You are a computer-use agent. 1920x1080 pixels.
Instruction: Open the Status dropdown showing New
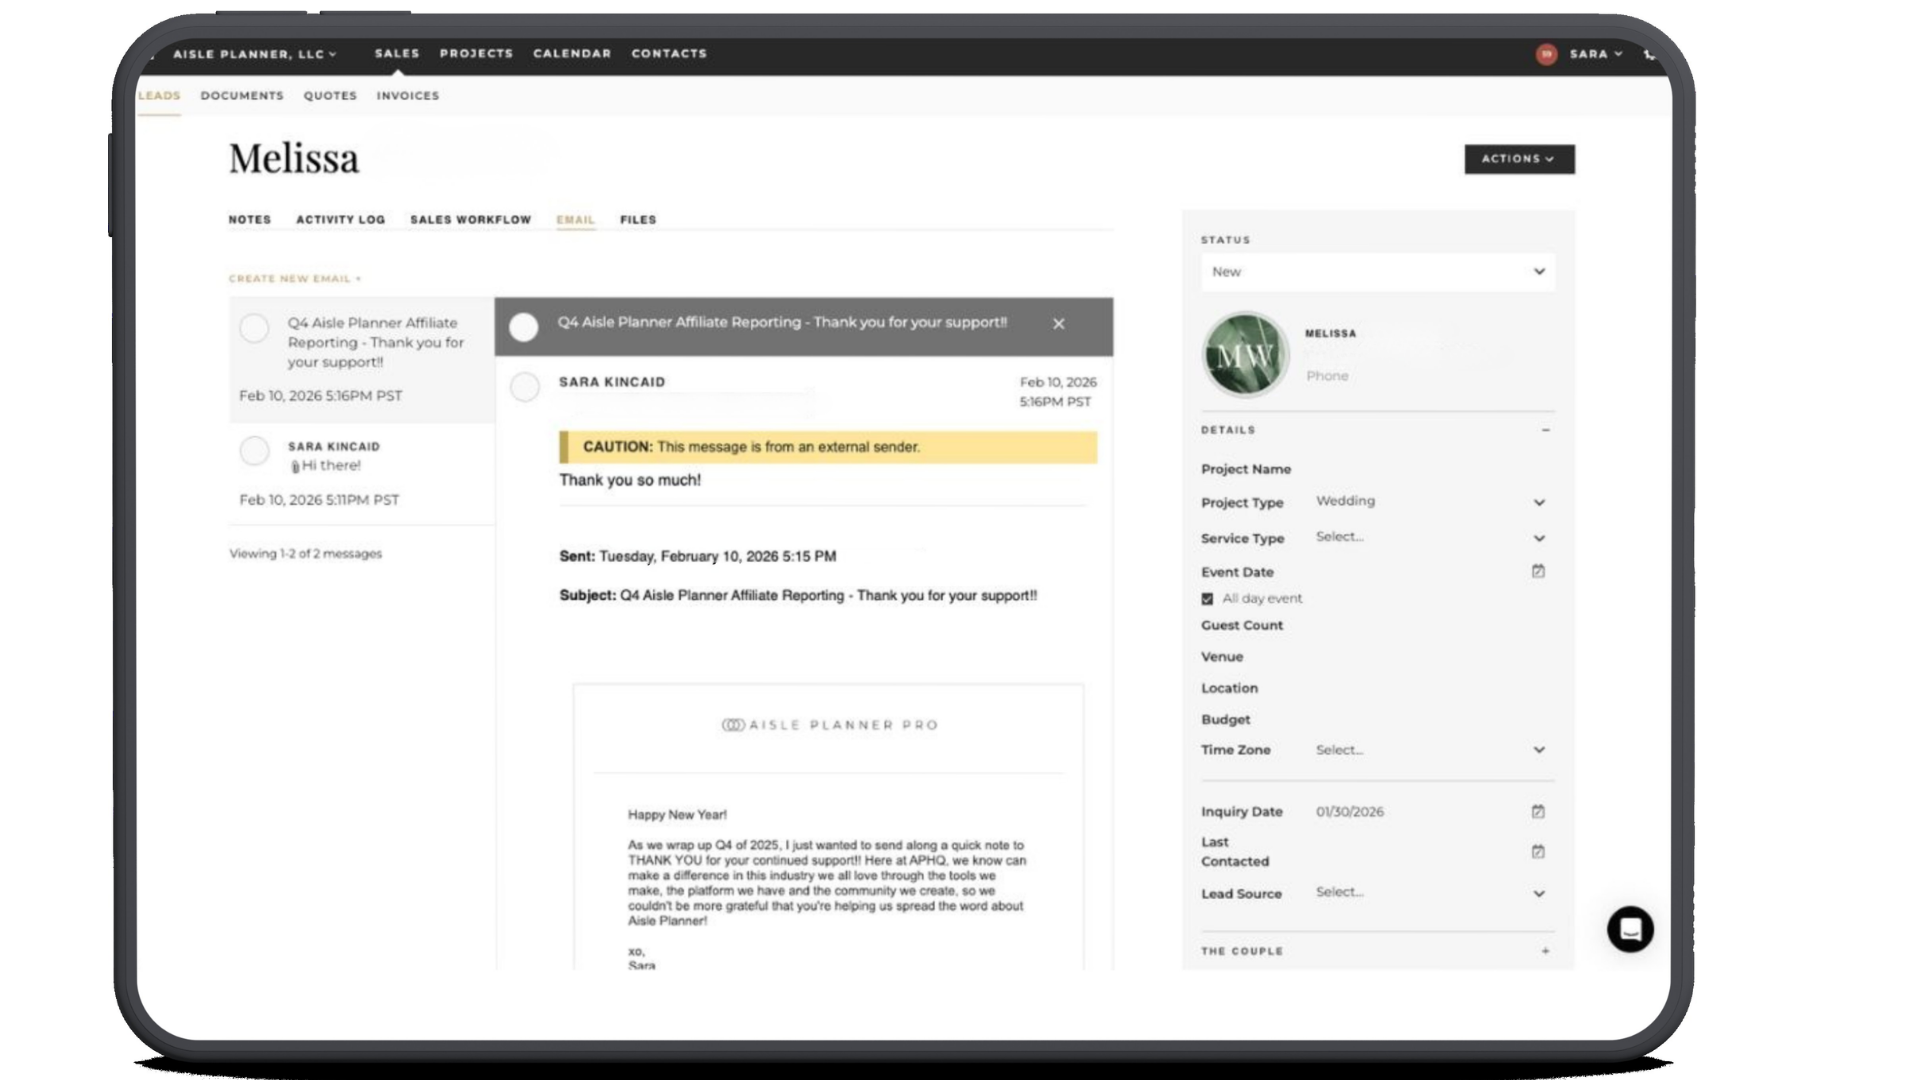coord(1377,271)
